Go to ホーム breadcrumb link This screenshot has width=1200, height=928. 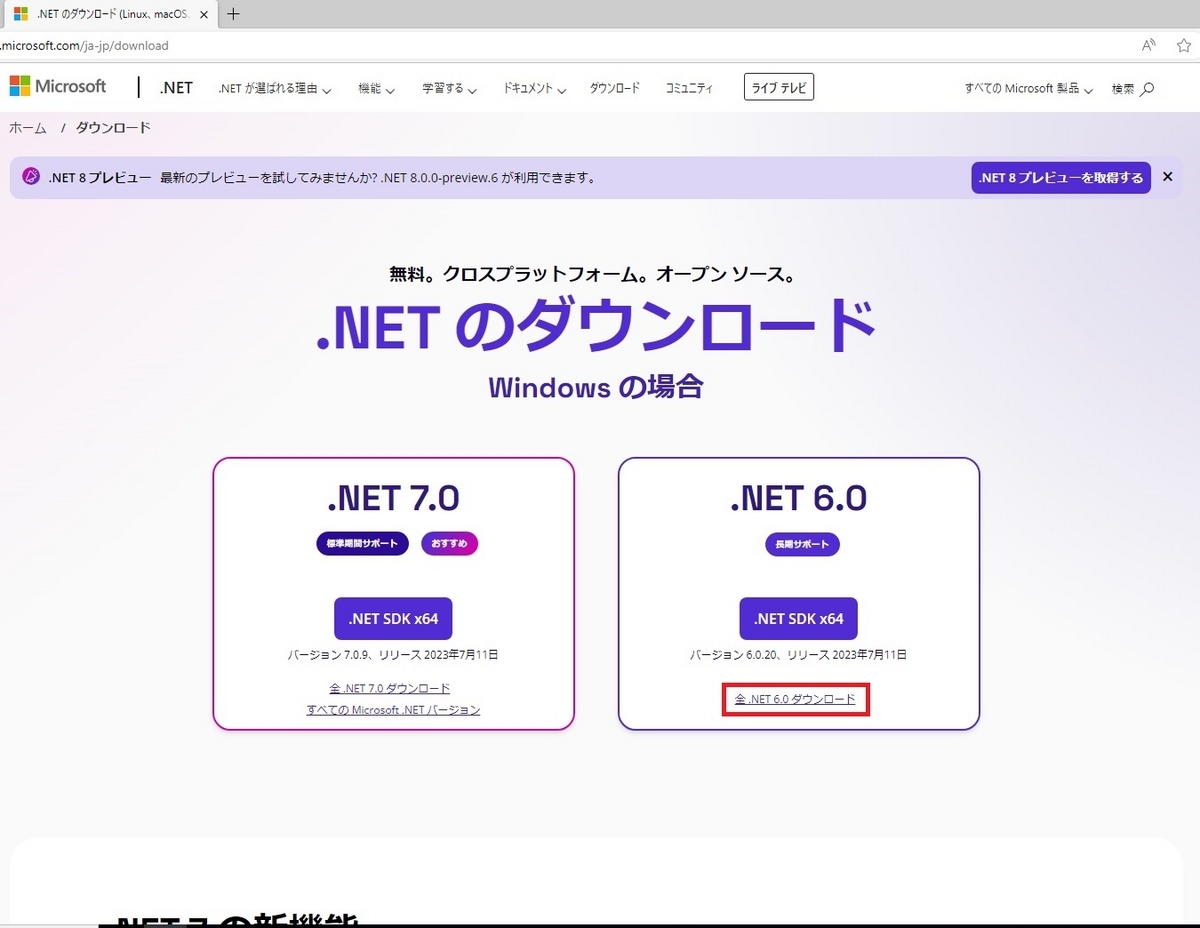(x=28, y=128)
